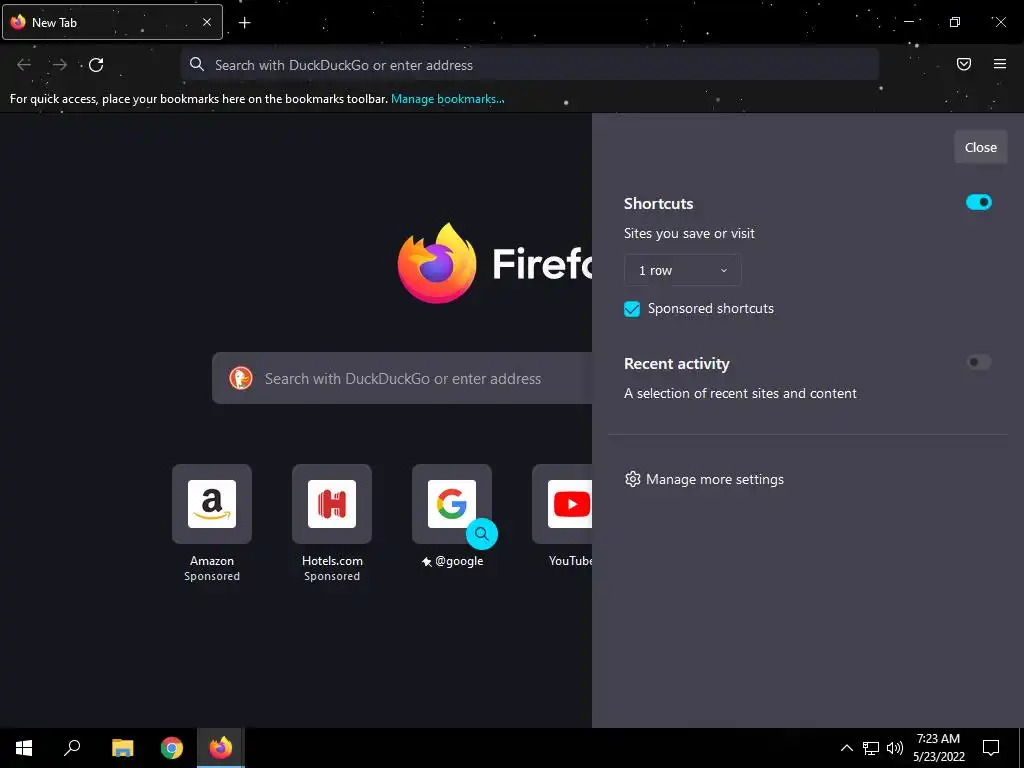Click the DuckDuckGo icon in search box
This screenshot has width=1024, height=768.
(x=241, y=378)
